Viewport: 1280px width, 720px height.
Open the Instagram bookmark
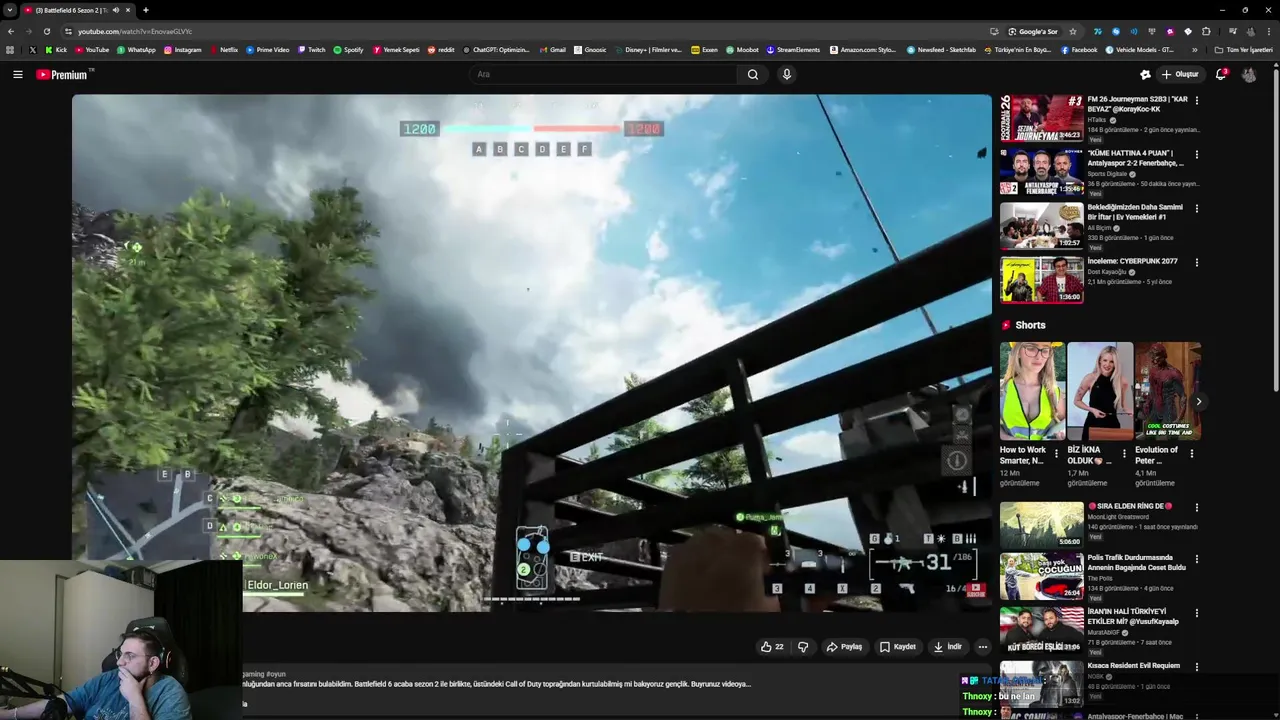tap(182, 49)
